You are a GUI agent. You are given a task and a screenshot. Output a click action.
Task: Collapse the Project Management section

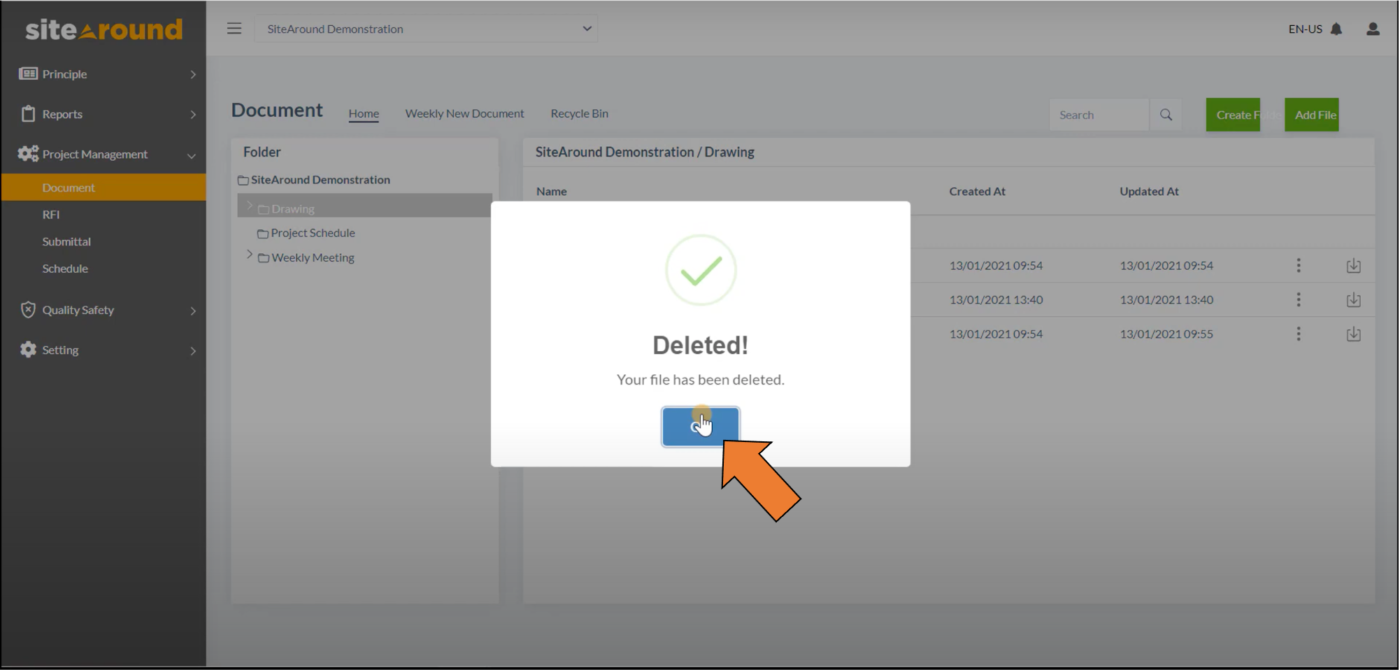click(x=191, y=154)
